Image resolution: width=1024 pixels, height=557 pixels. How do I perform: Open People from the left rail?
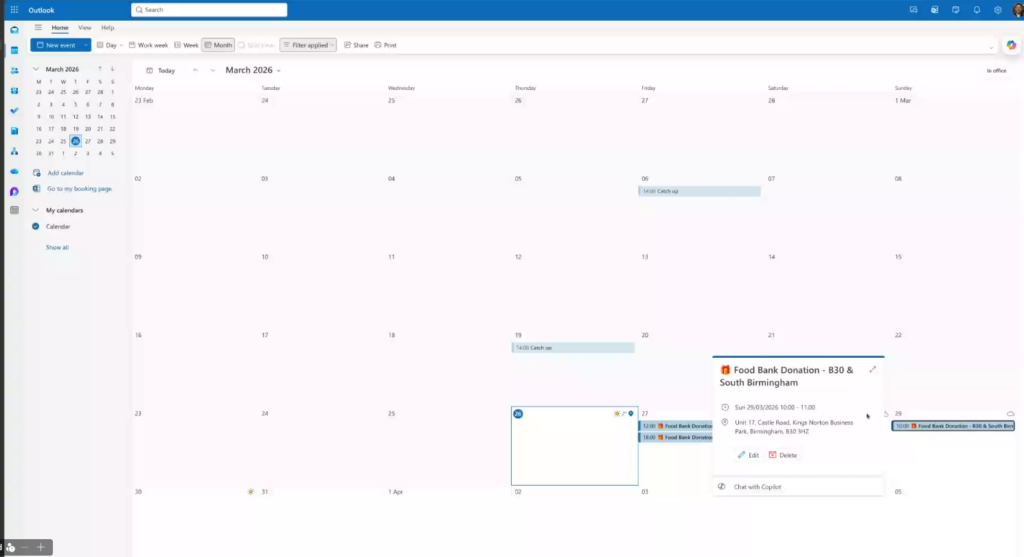tap(14, 71)
